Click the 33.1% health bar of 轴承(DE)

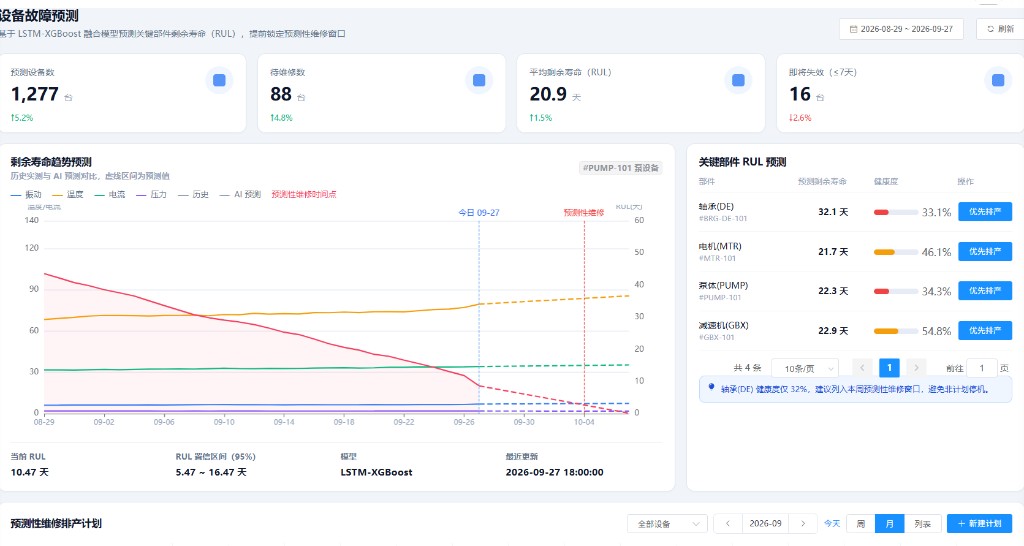pyautogui.click(x=895, y=212)
